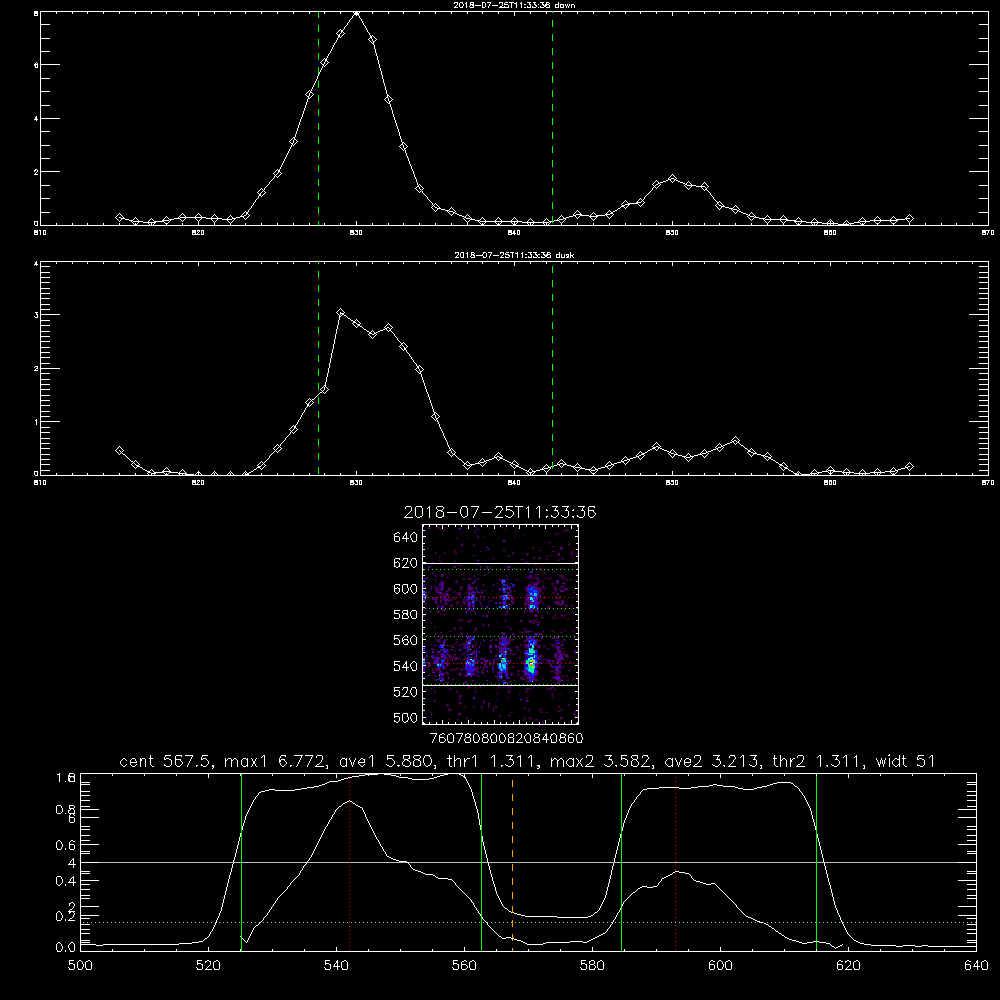Click the 600 x-axis label in bottom plot

point(720,966)
